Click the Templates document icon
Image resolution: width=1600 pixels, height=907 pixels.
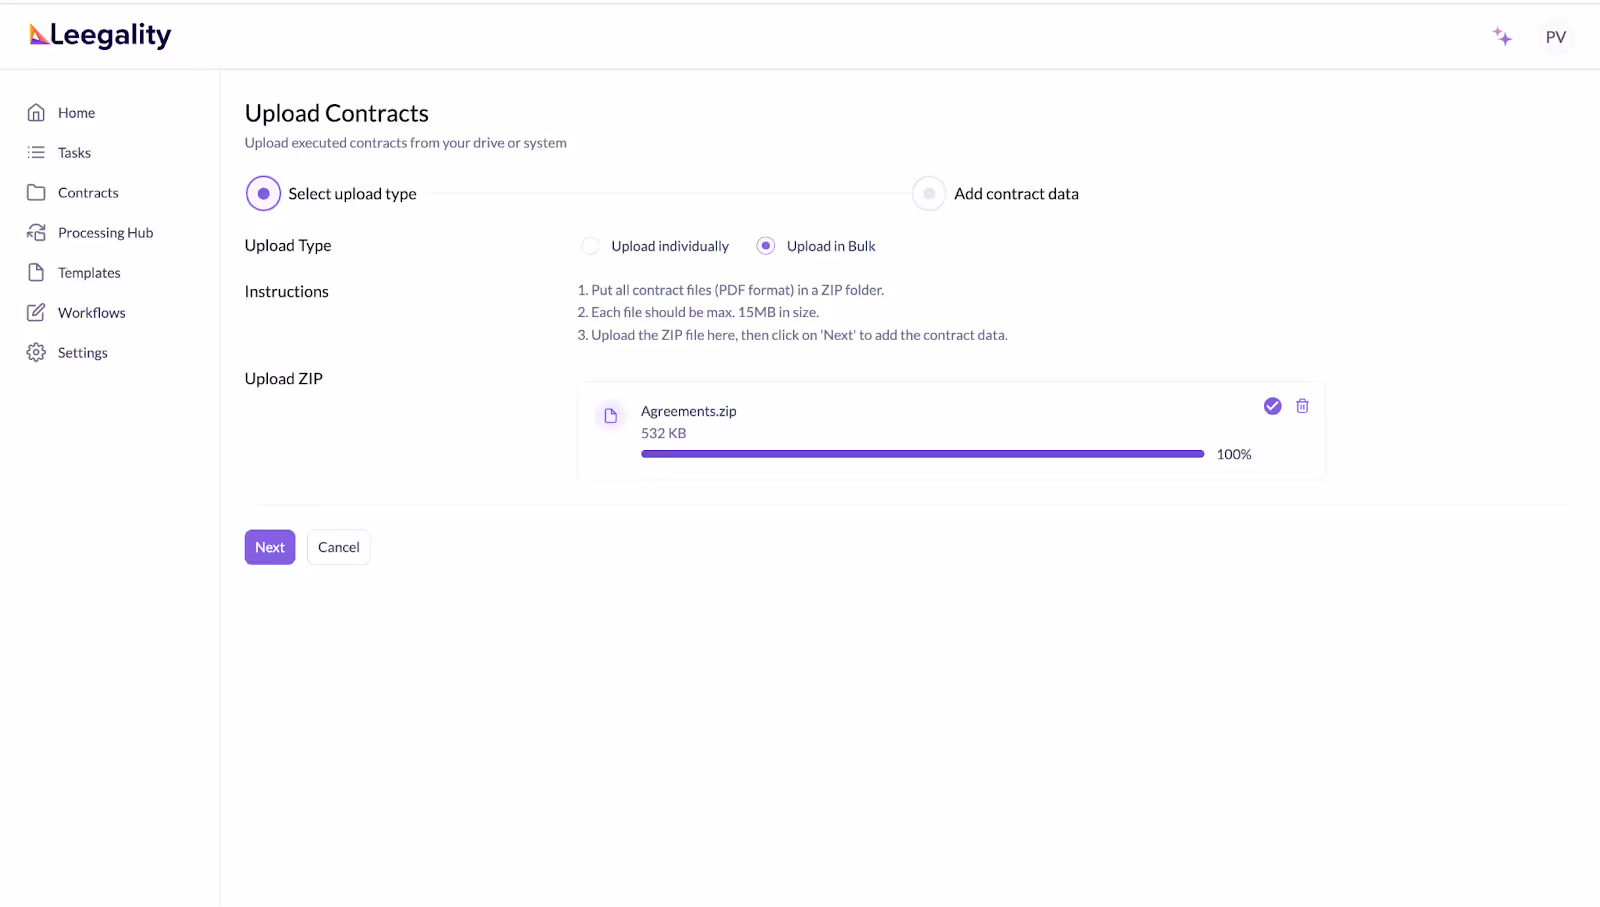[36, 272]
